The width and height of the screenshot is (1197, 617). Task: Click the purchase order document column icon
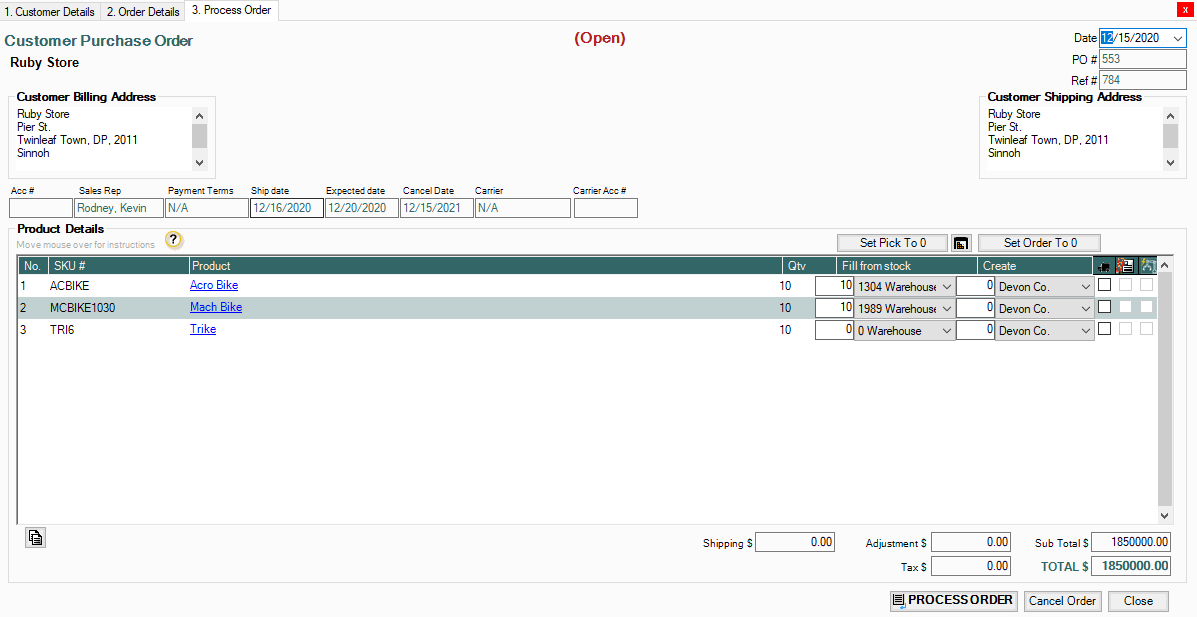(1125, 266)
